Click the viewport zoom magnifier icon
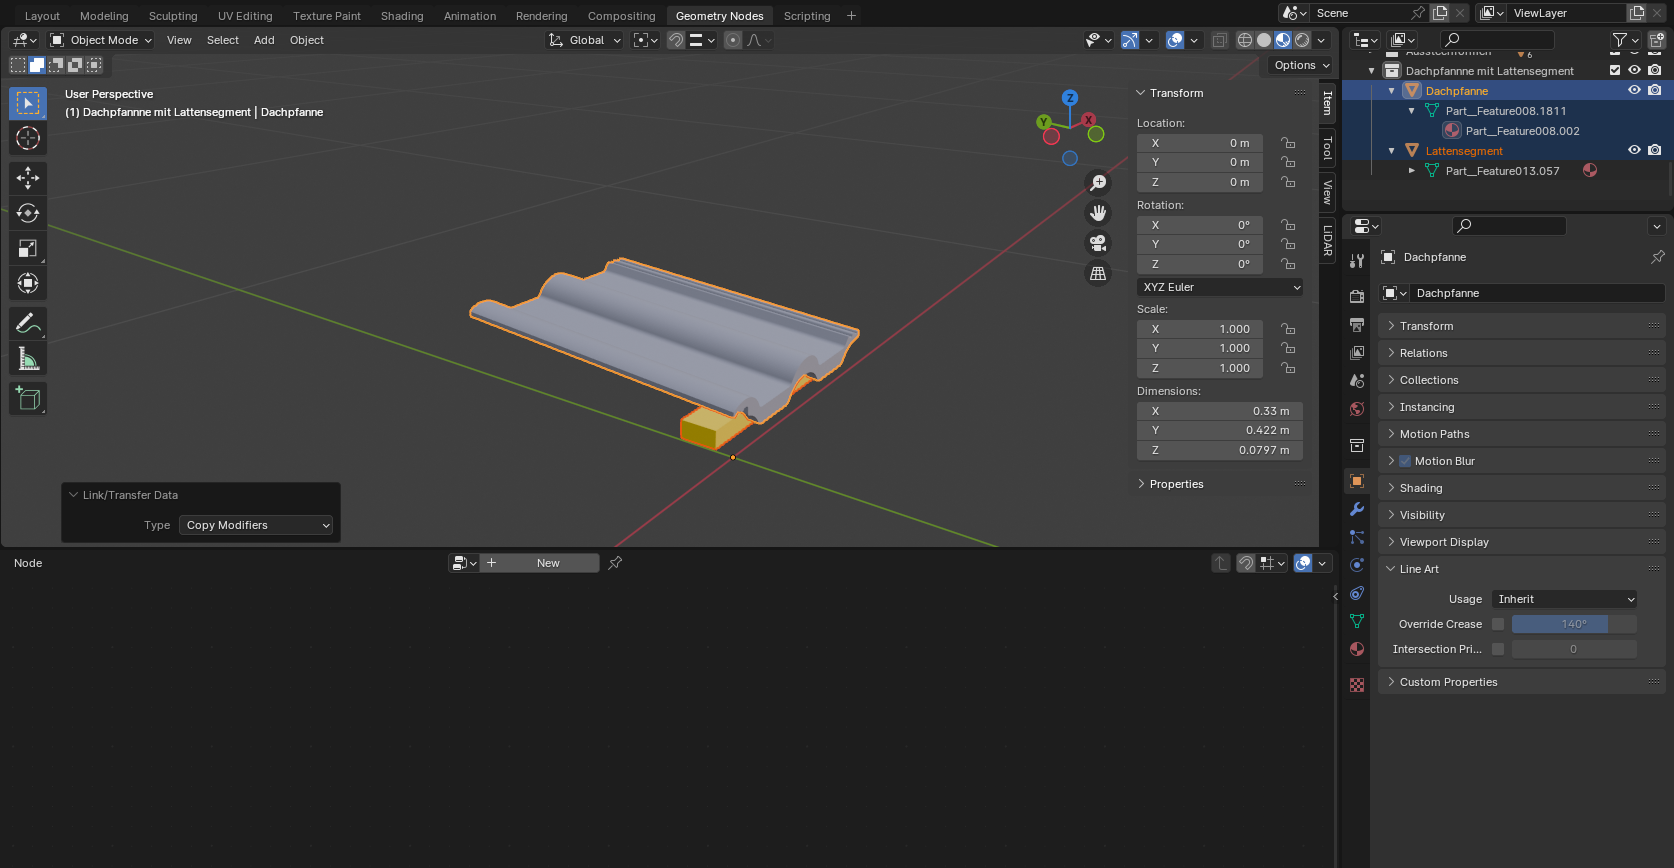The width and height of the screenshot is (1674, 868). [1098, 182]
